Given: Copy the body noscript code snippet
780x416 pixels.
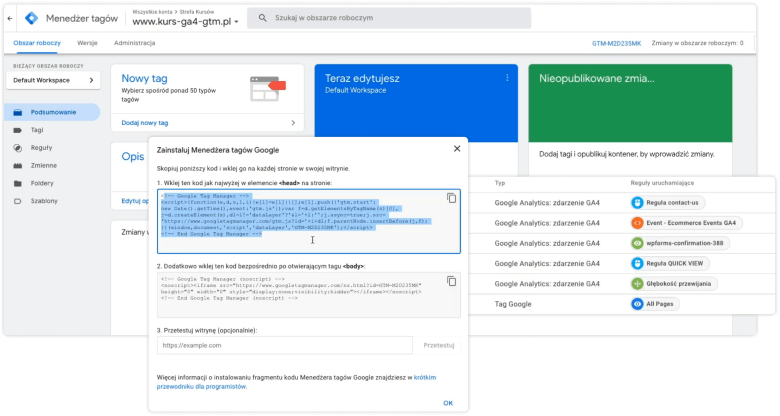Looking at the screenshot, I should click(x=451, y=282).
